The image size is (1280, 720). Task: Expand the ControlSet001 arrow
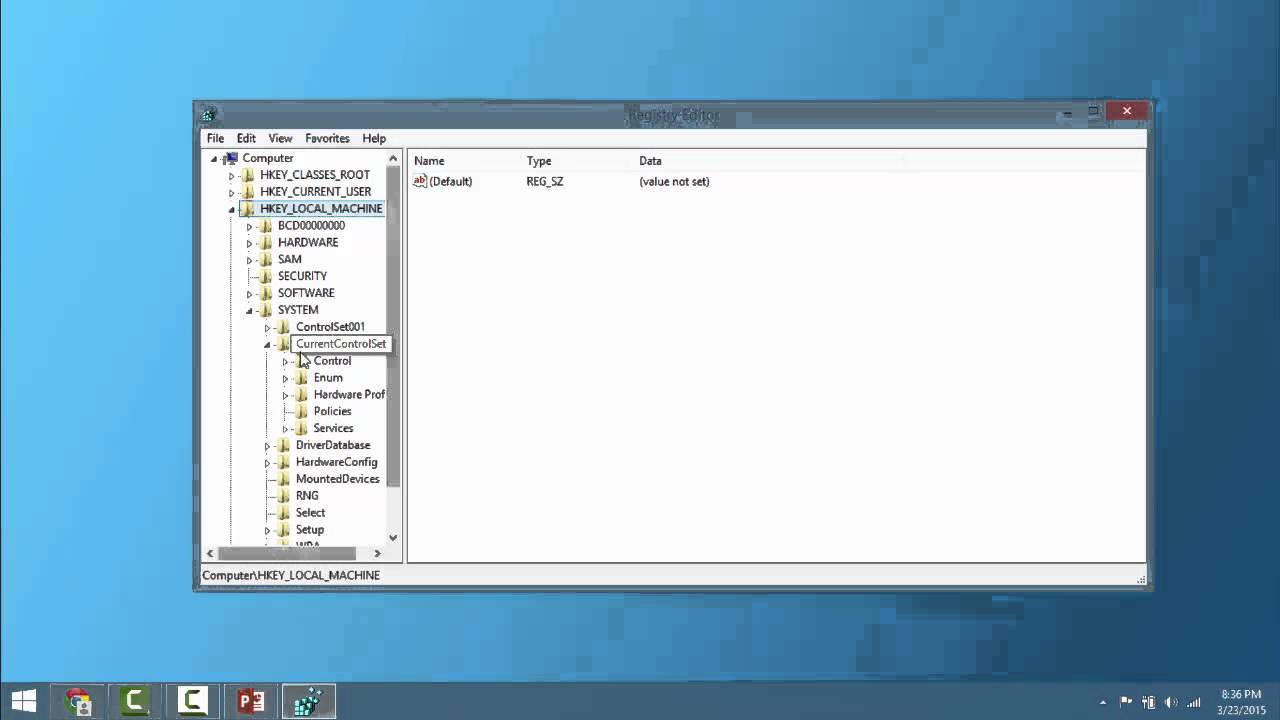tap(268, 327)
